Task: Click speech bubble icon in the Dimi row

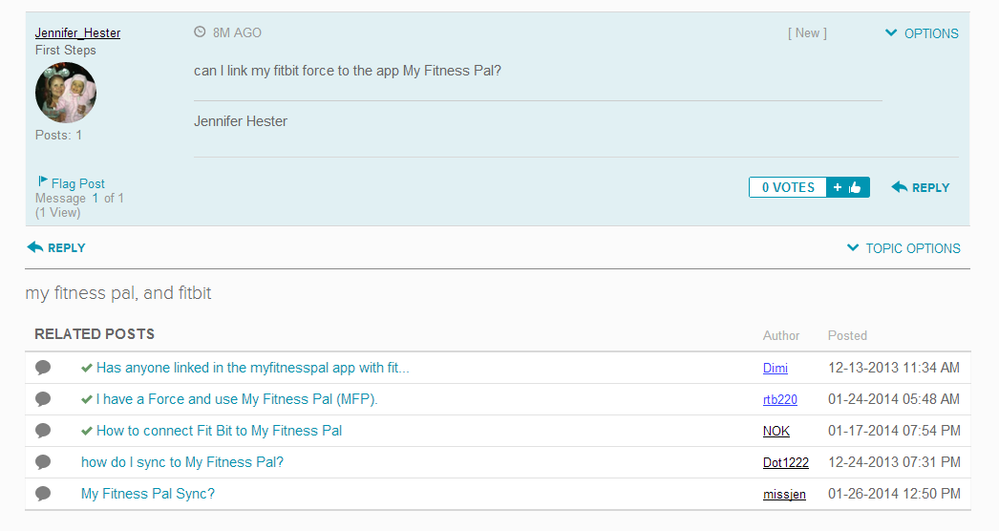Action: 43,367
